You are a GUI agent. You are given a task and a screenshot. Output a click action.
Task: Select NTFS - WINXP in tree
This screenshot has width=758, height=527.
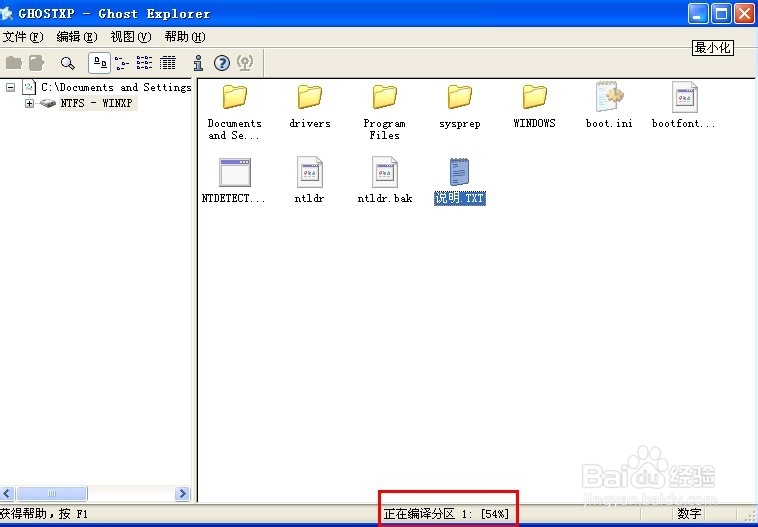tap(97, 103)
